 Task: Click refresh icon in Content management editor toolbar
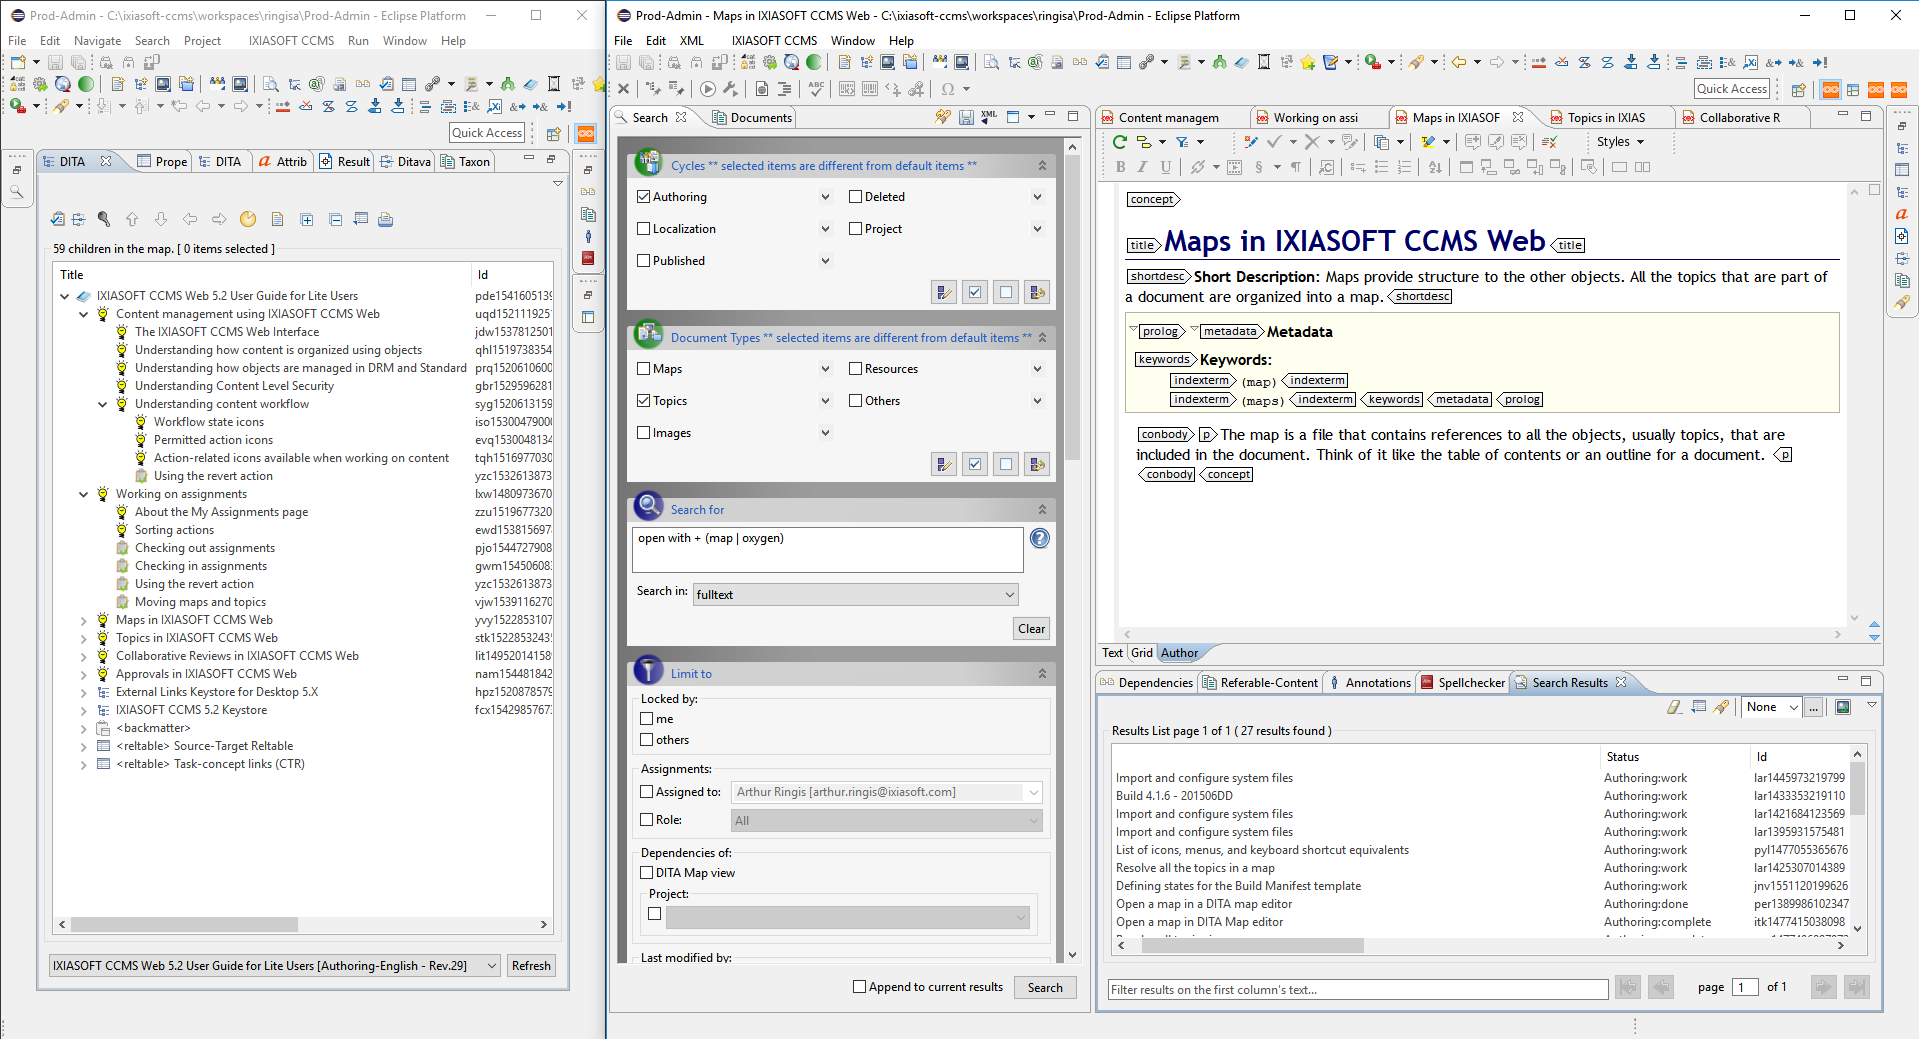[x=1120, y=142]
